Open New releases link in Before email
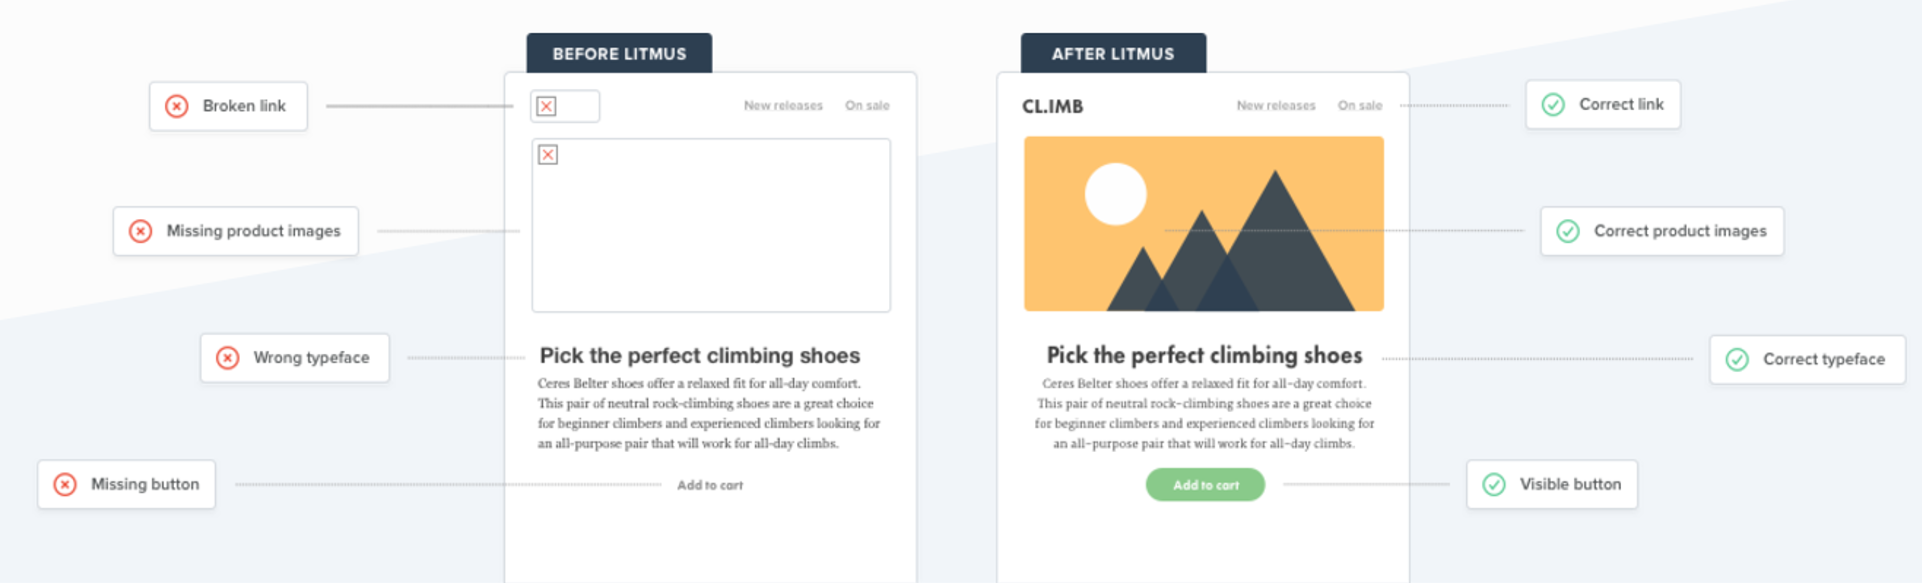The height and width of the screenshot is (583, 1922). click(783, 106)
